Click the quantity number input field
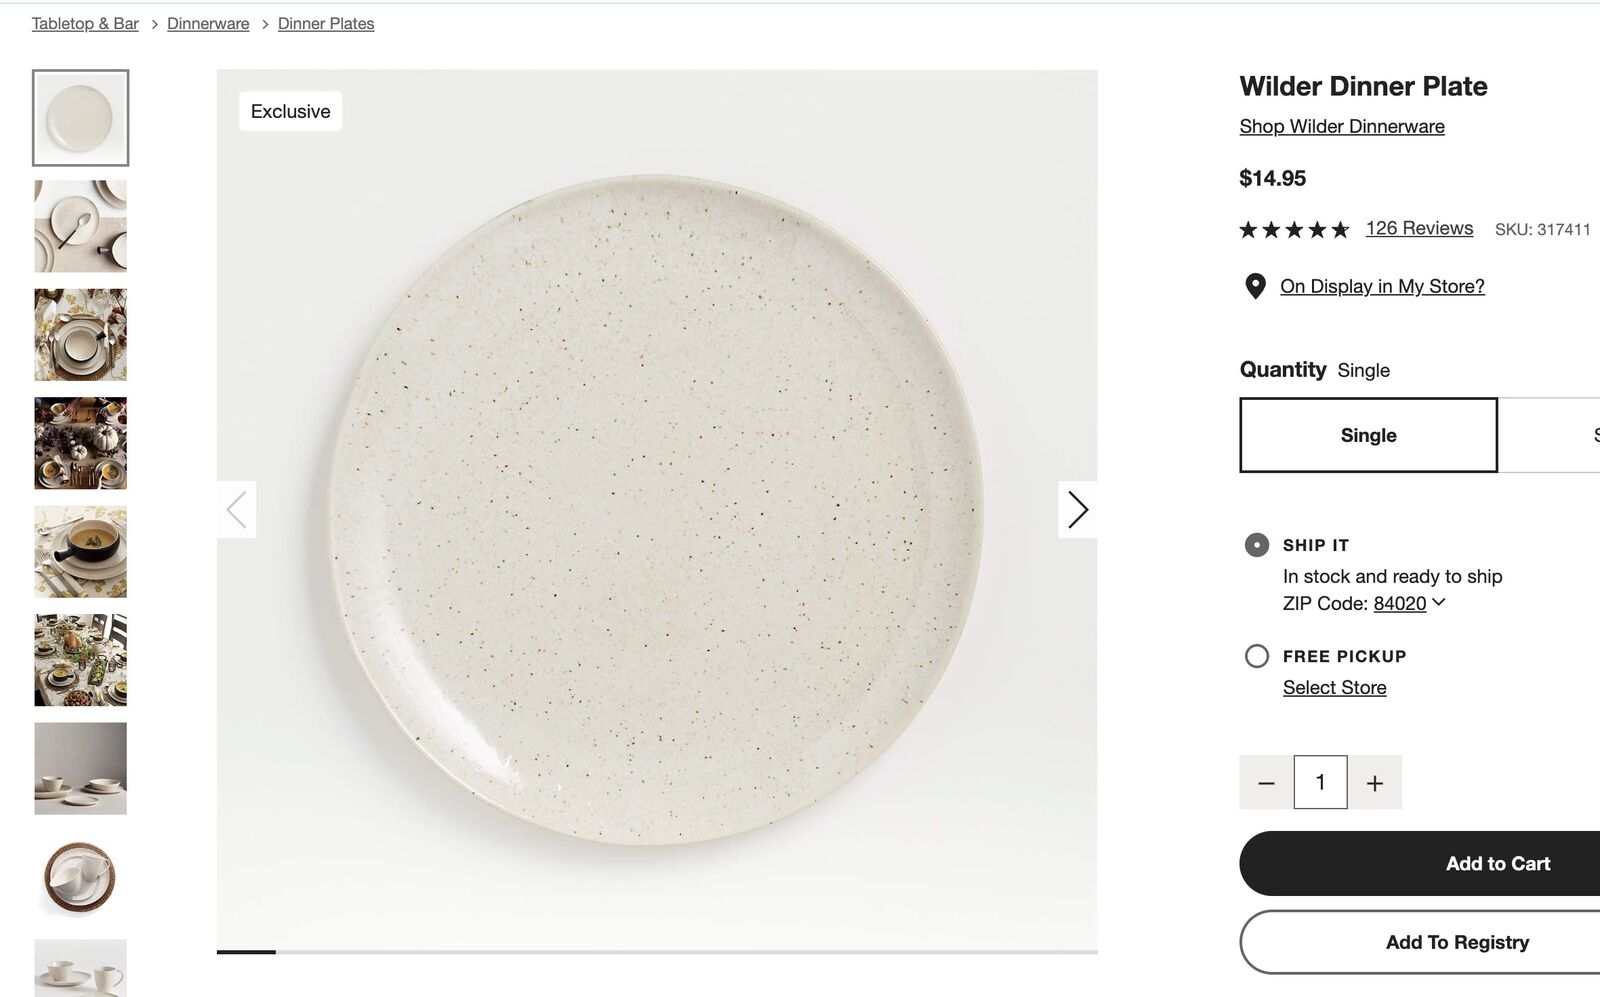The height and width of the screenshot is (997, 1600). [x=1320, y=782]
